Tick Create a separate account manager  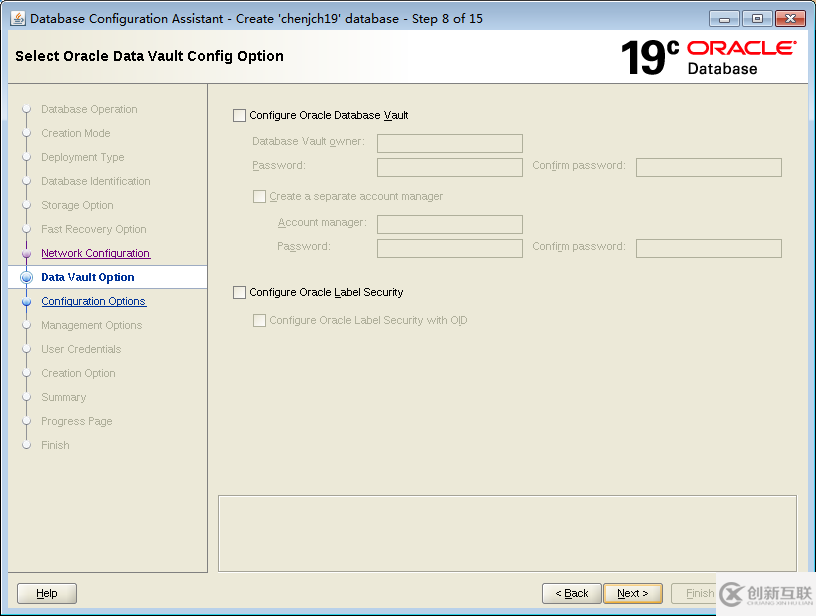259,197
